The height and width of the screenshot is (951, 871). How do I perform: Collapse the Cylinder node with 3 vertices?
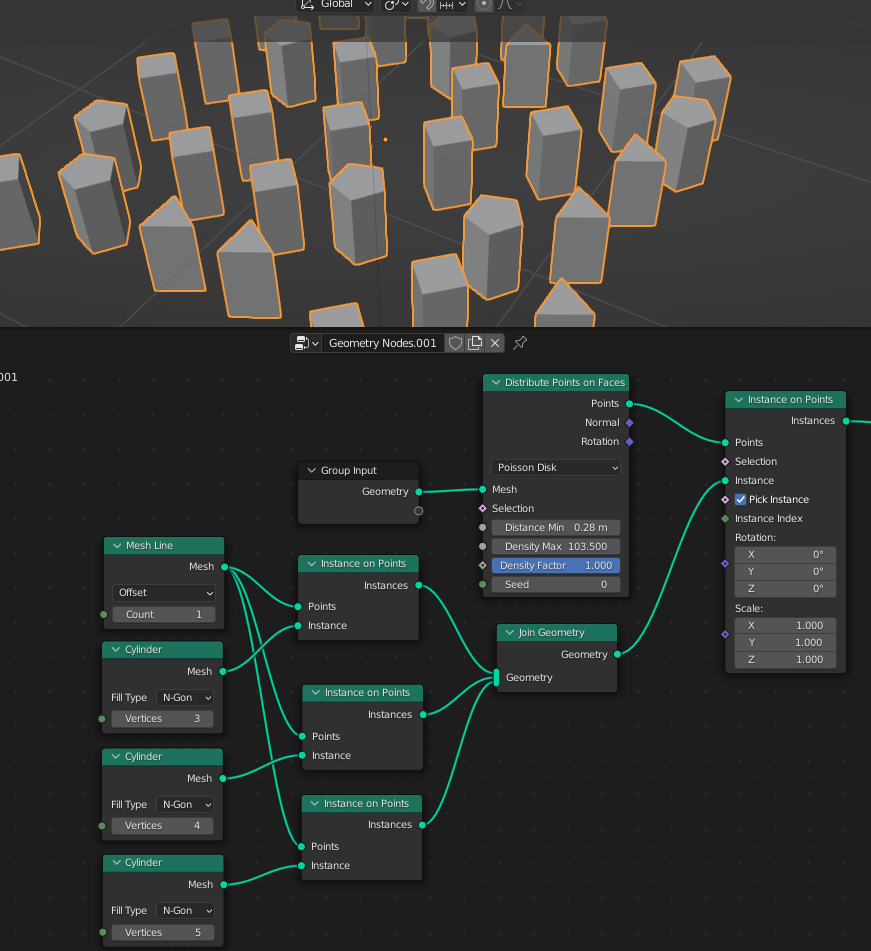(x=116, y=650)
